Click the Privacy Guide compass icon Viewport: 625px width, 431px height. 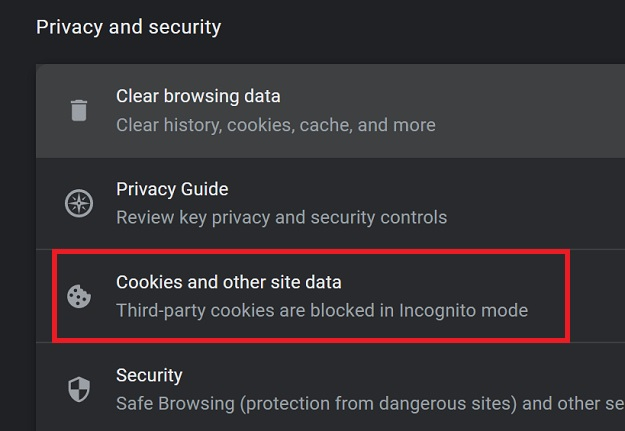click(x=78, y=203)
